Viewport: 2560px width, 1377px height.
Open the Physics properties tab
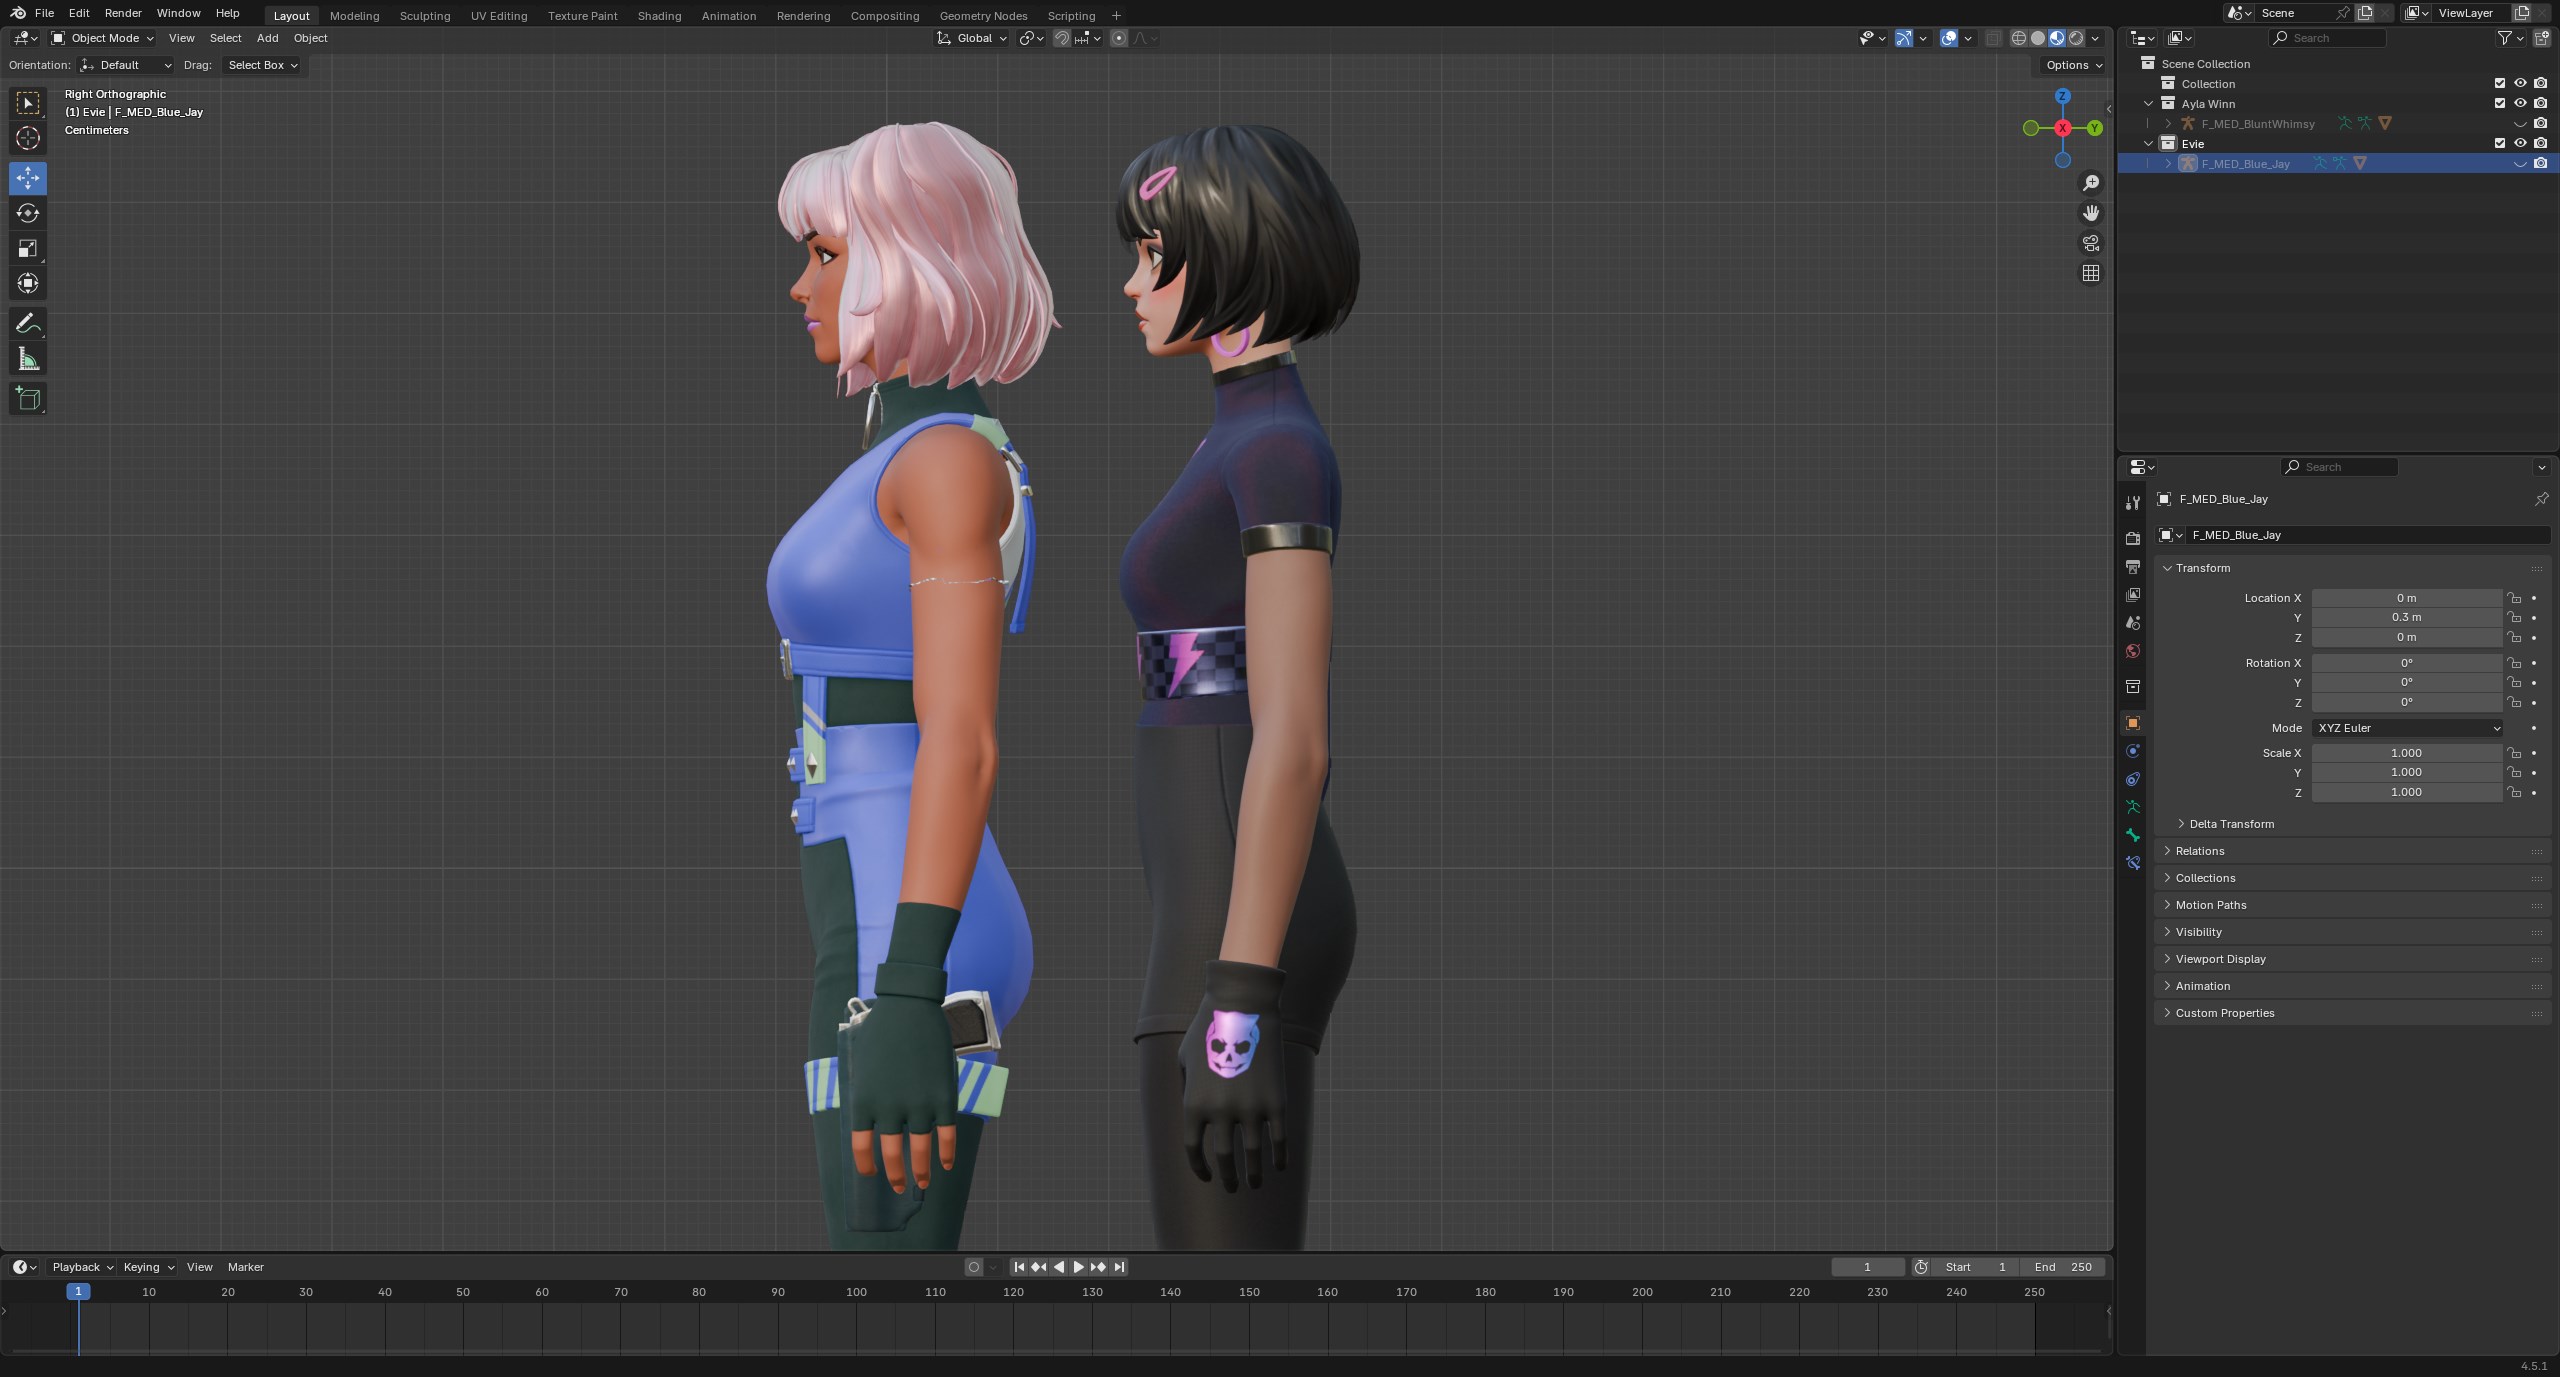[x=2132, y=750]
